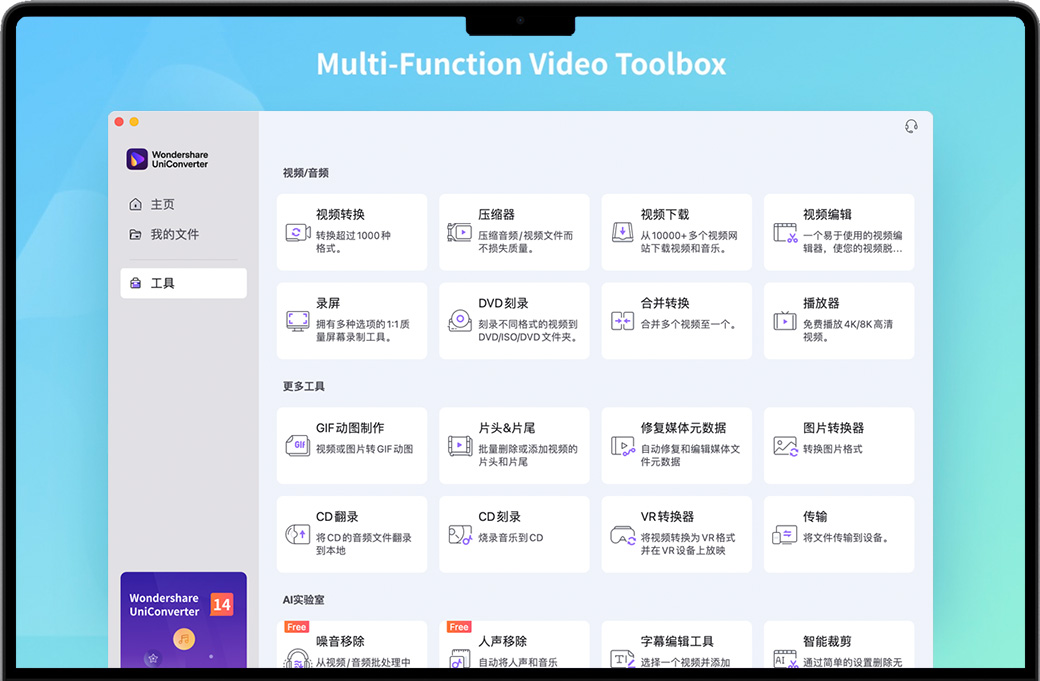This screenshot has height=681, width=1040.
Task: Click the 智能裁剪 AI trim icon
Action: [785, 658]
